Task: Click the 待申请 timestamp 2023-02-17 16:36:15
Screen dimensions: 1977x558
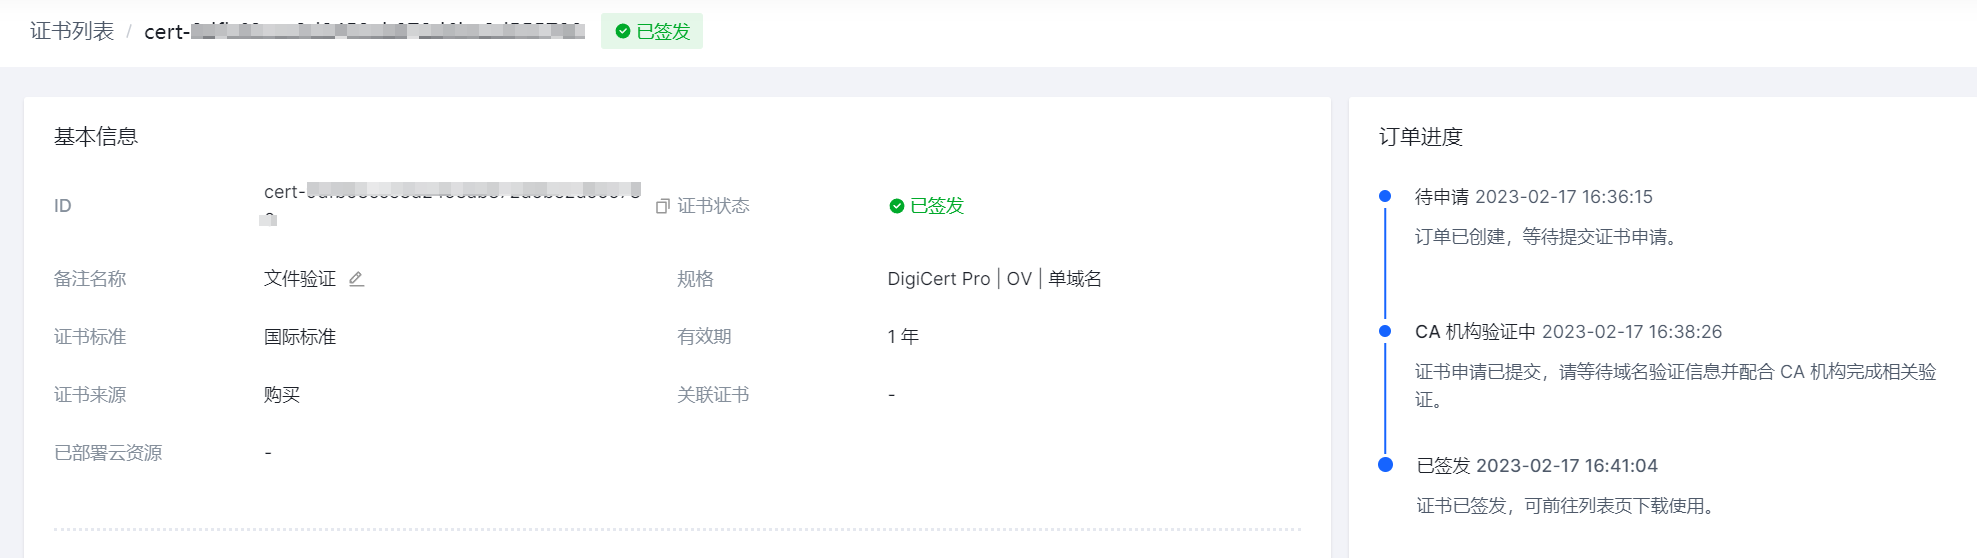Action: 1564,197
